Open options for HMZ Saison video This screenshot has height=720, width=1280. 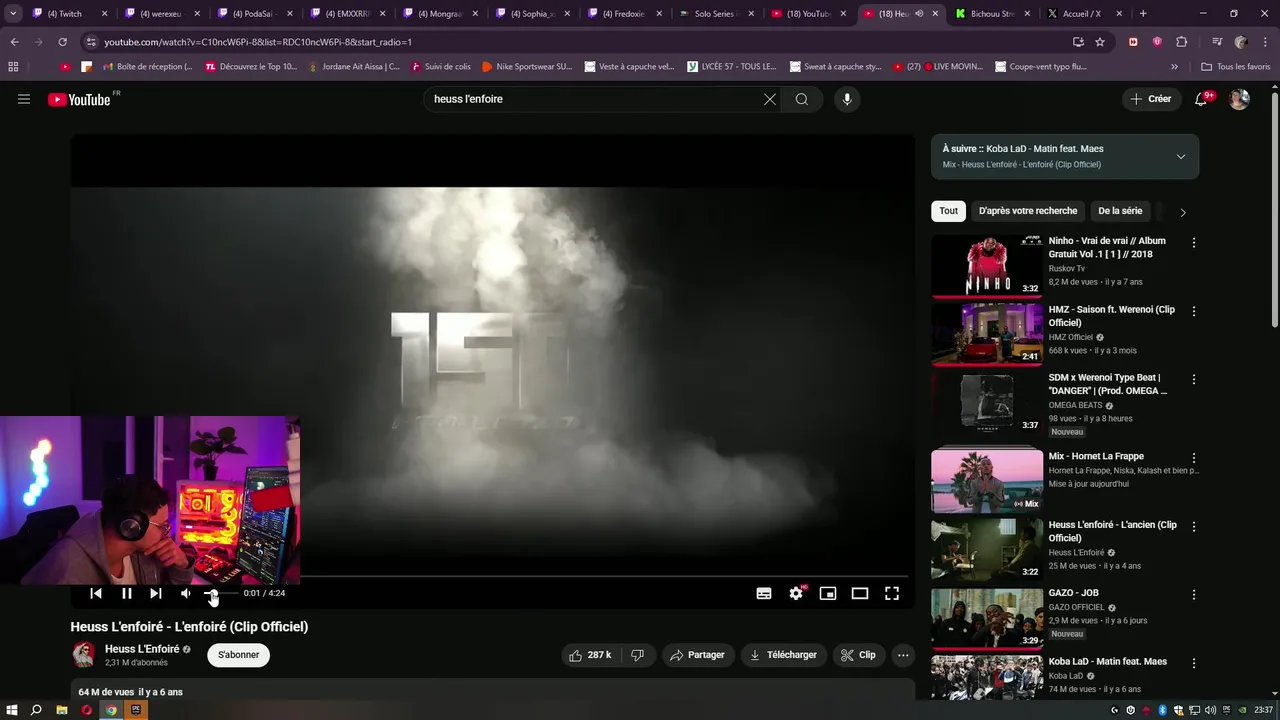tap(1193, 311)
